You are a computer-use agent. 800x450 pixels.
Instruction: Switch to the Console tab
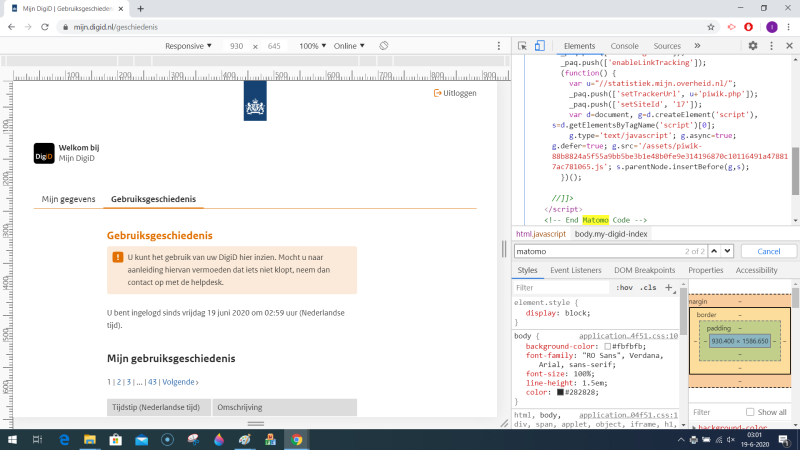[624, 46]
